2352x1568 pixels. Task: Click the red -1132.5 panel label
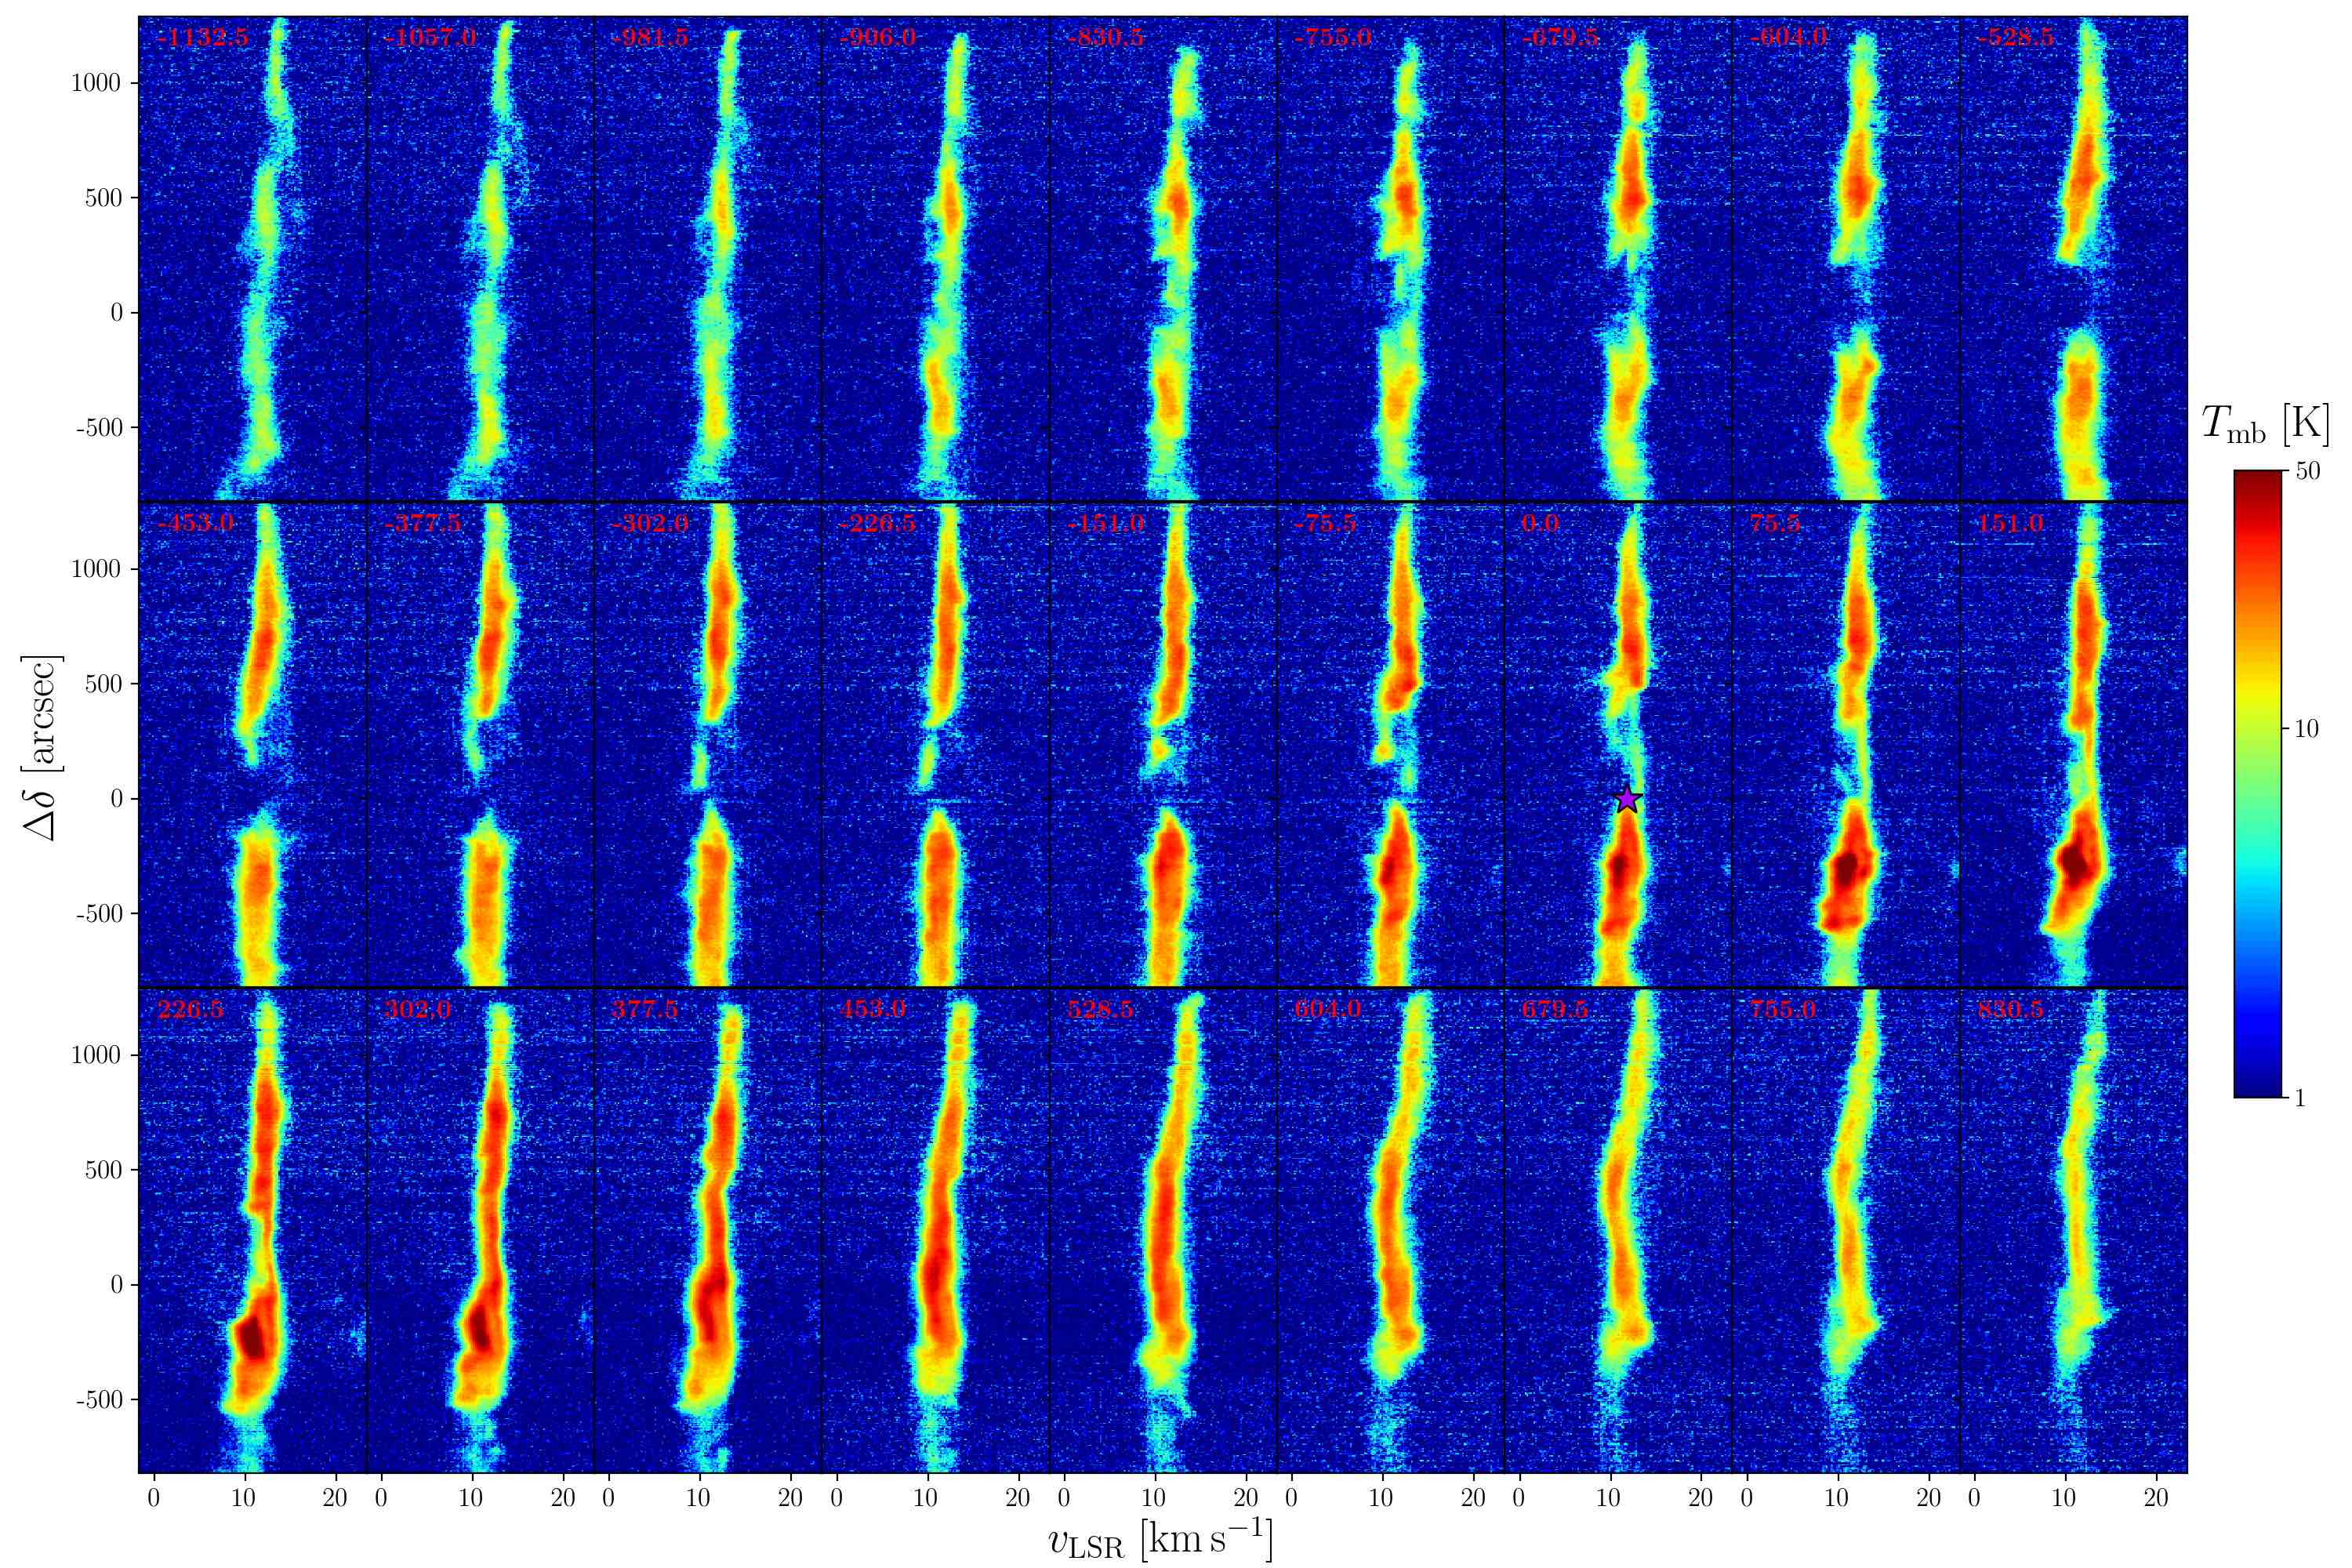[x=202, y=39]
